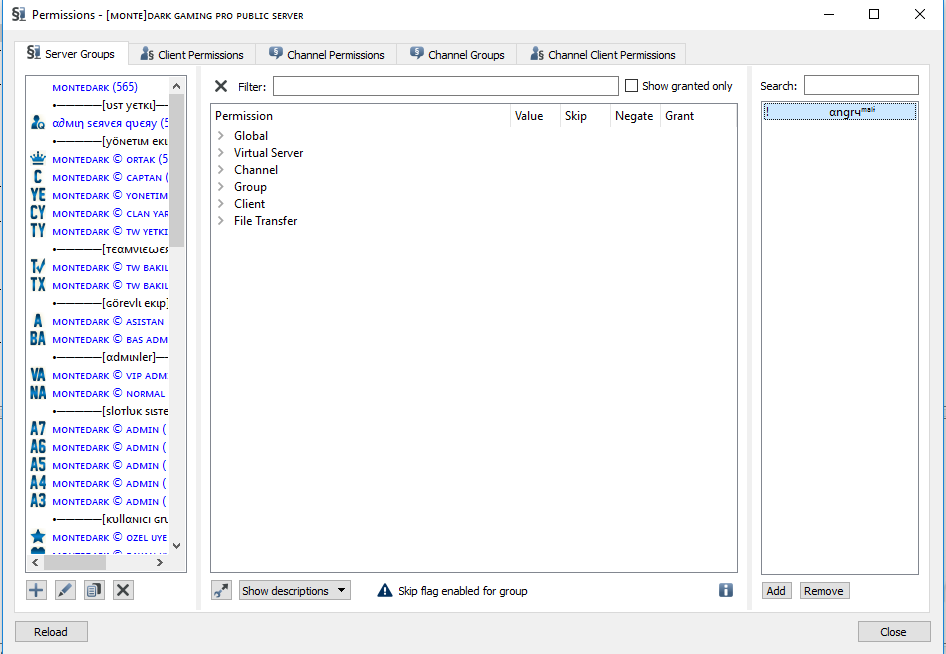Select the CY icon for CLAN YAR group
The height and width of the screenshot is (654, 946).
(x=38, y=214)
